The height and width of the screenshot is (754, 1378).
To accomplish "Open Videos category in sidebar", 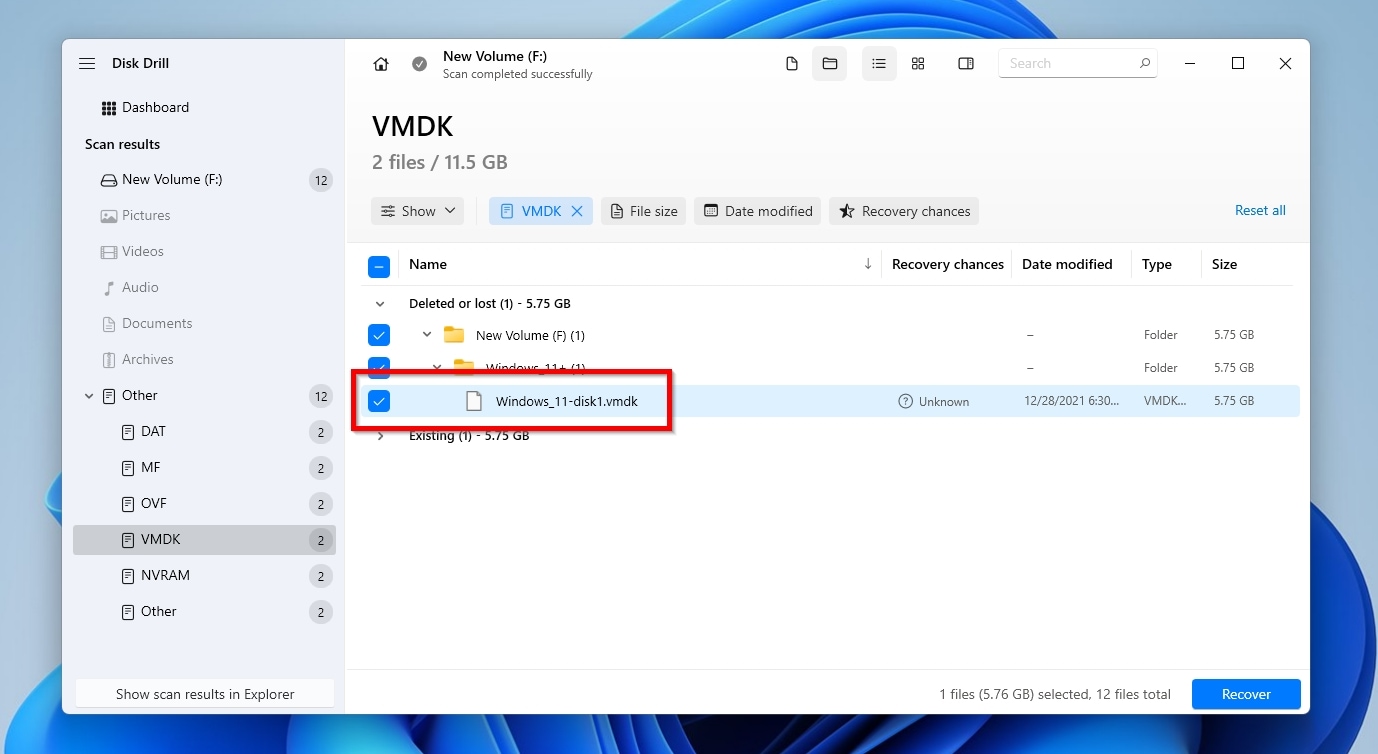I will pyautogui.click(x=204, y=252).
